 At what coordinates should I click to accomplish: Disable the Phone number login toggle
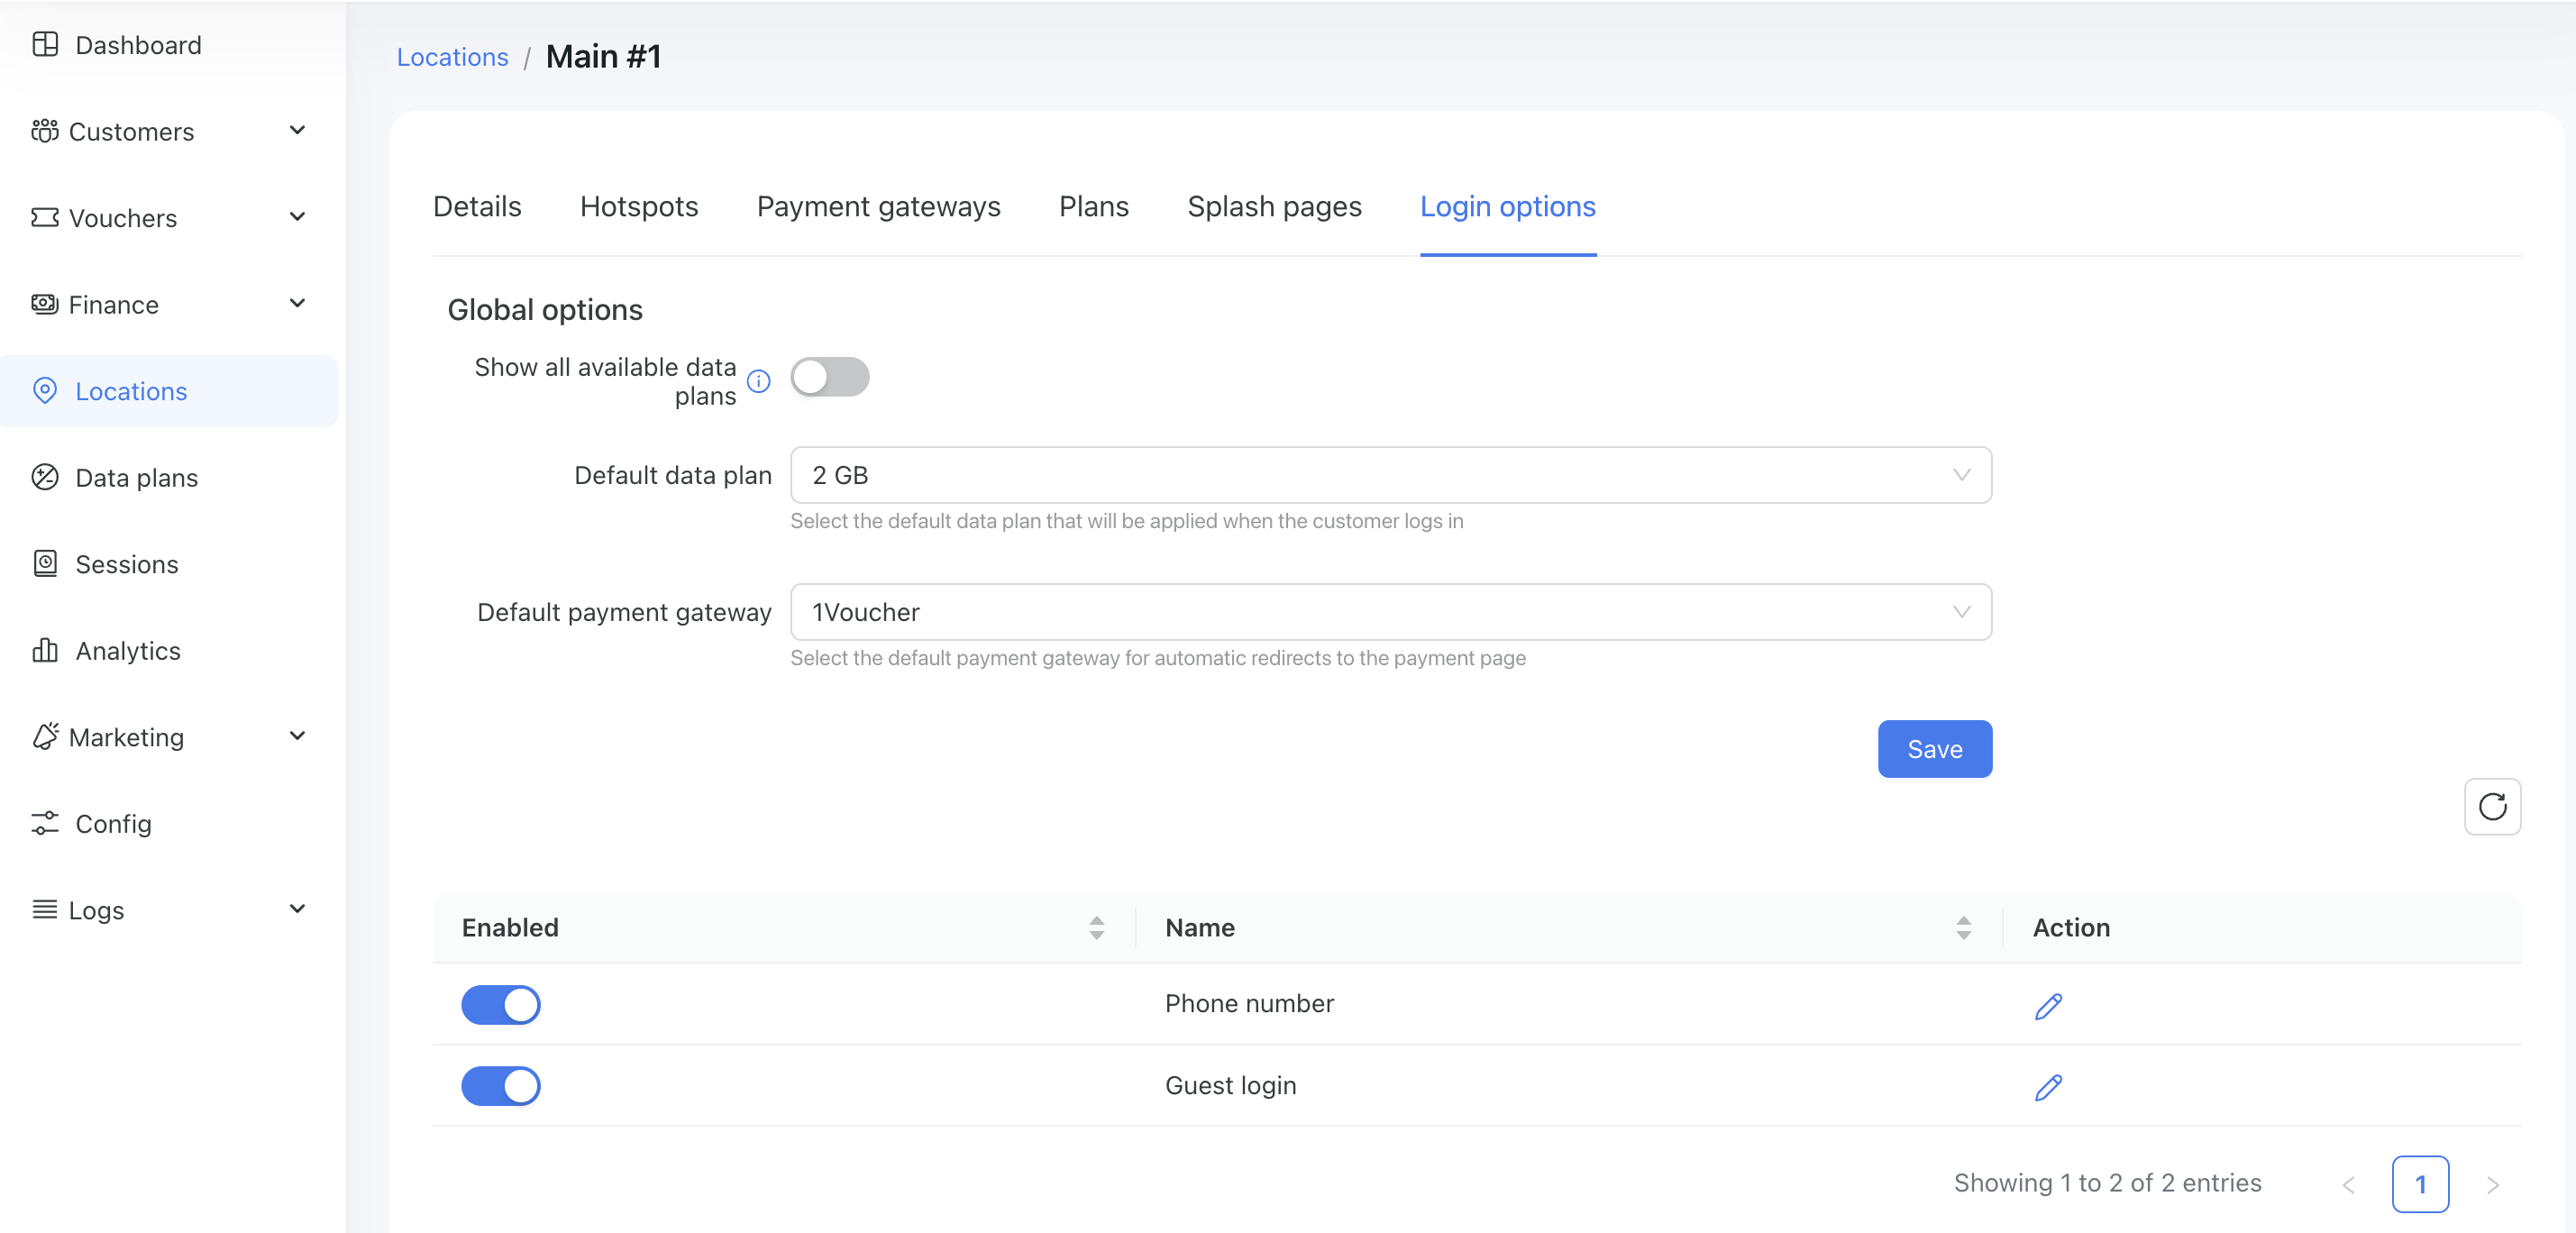pos(501,1004)
